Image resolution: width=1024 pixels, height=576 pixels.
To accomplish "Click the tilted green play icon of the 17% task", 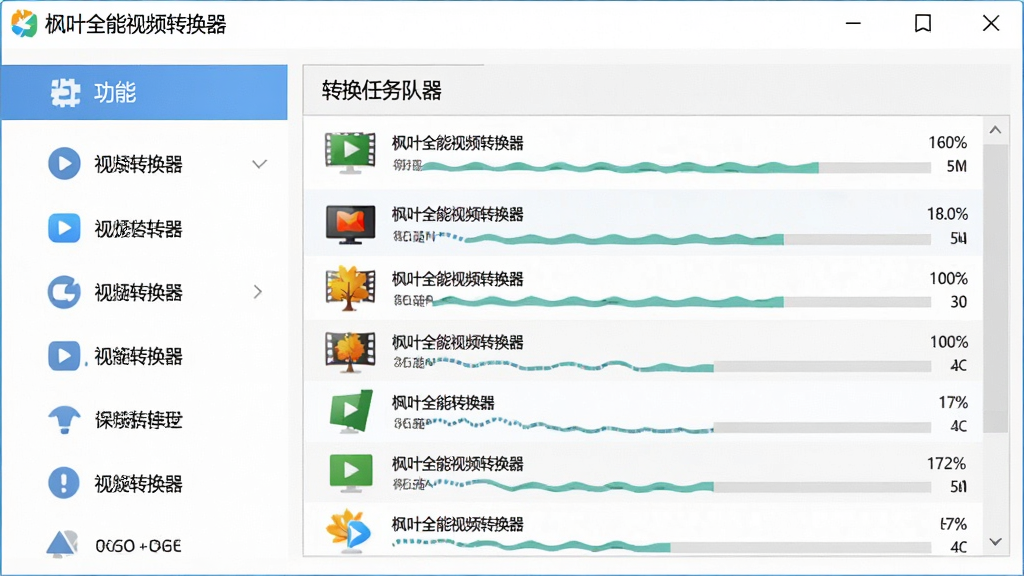I will tap(351, 411).
